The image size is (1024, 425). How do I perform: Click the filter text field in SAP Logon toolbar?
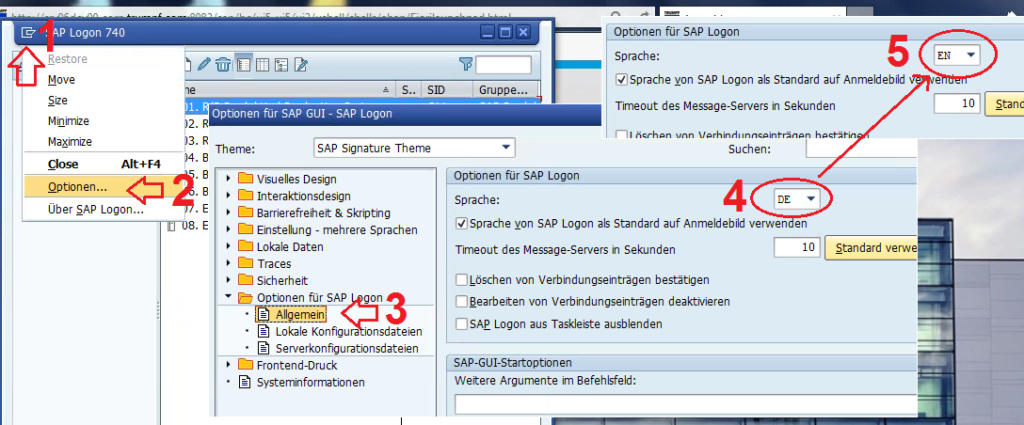[504, 65]
